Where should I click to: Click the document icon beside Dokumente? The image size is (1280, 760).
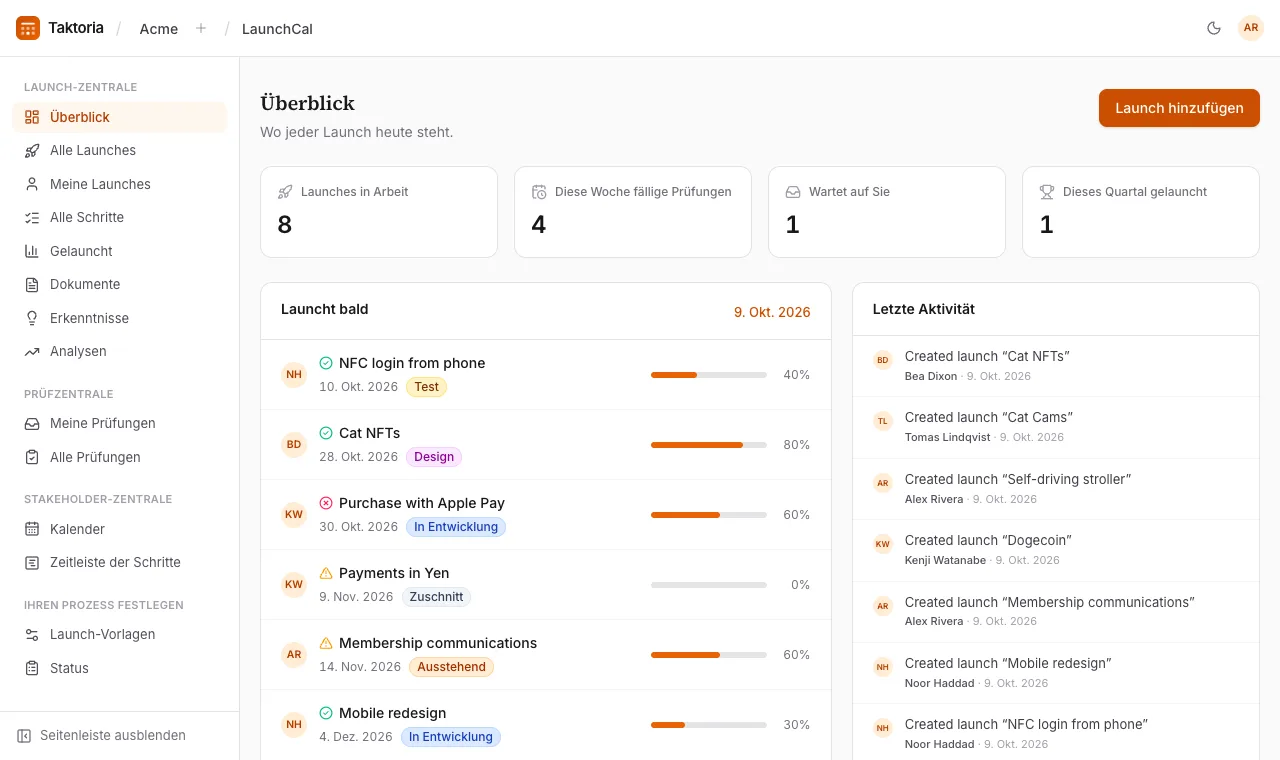tap(32, 284)
